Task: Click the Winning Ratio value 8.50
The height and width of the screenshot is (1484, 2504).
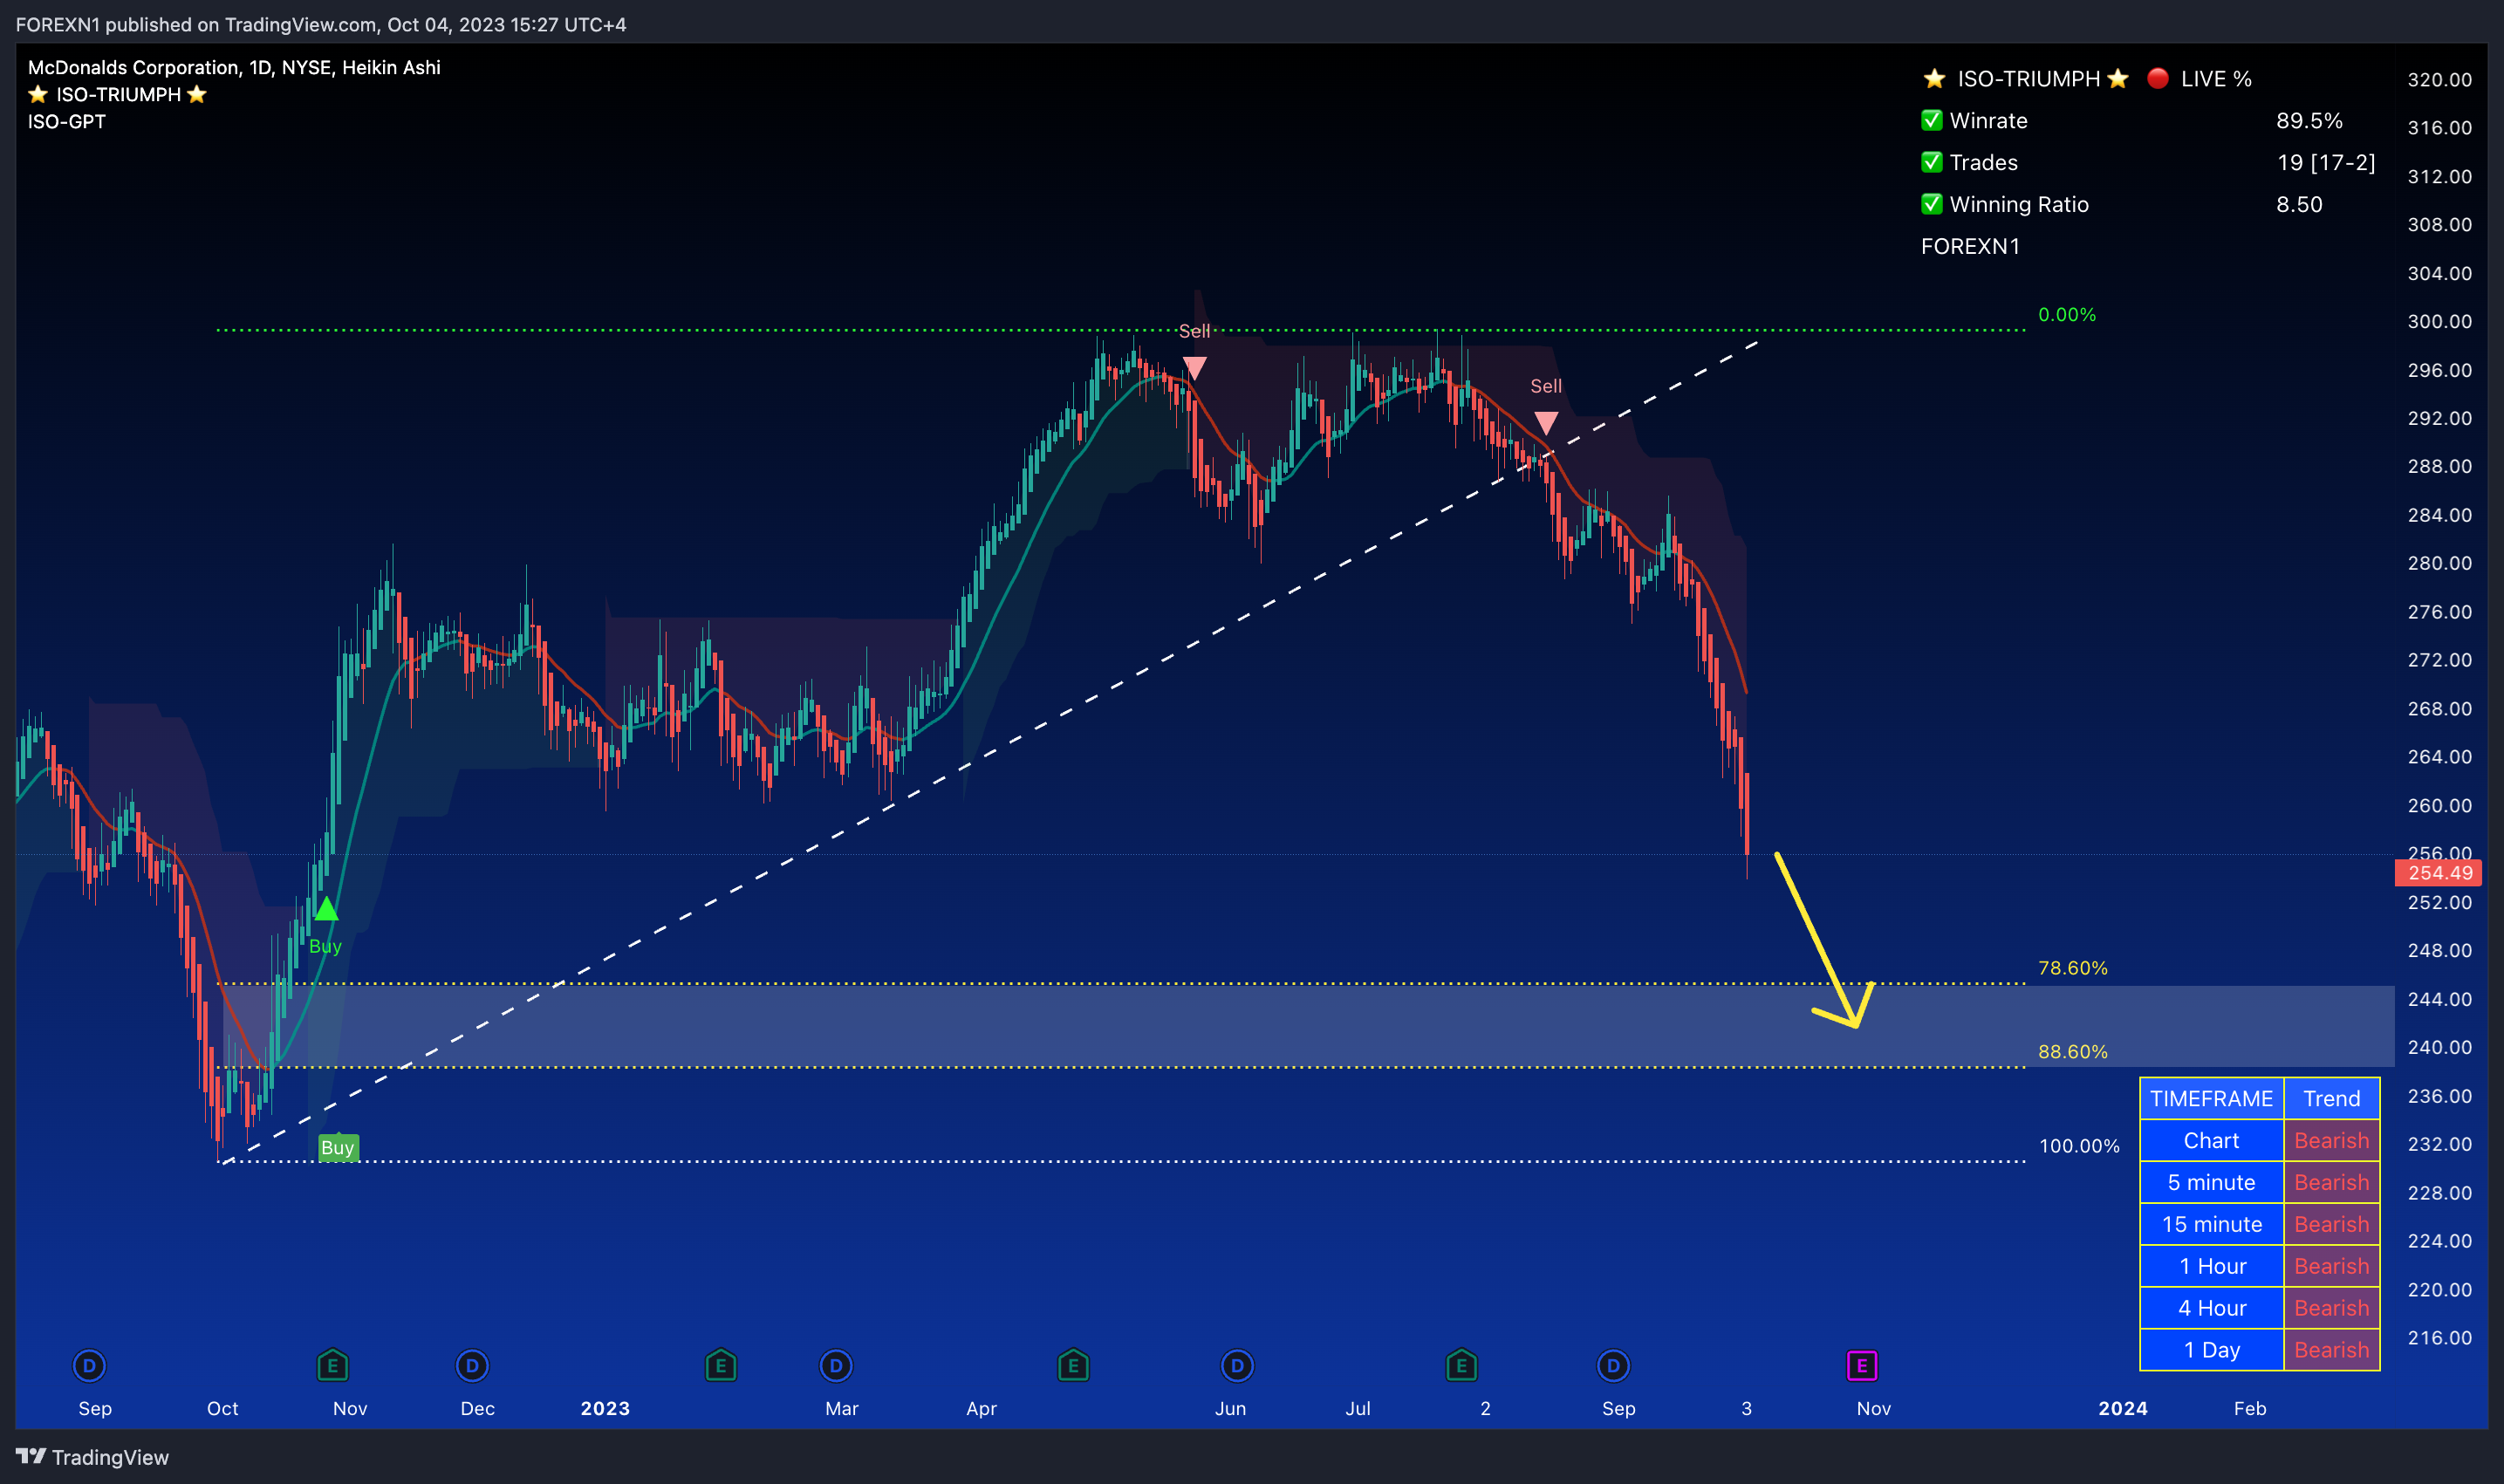Action: 2299,204
